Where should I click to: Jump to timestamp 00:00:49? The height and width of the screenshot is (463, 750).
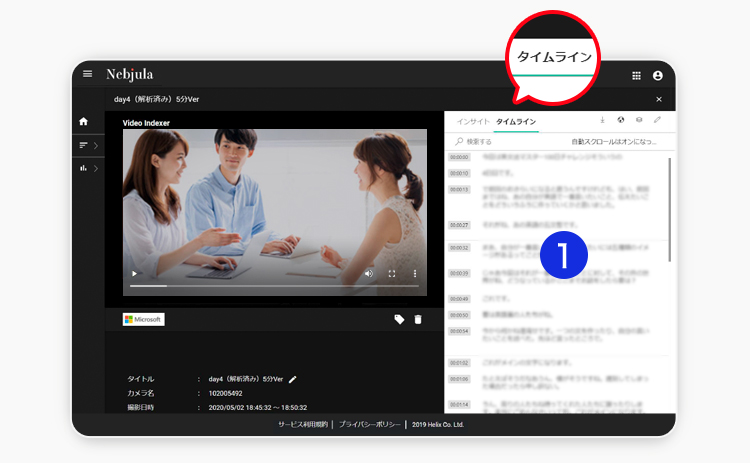(x=459, y=299)
